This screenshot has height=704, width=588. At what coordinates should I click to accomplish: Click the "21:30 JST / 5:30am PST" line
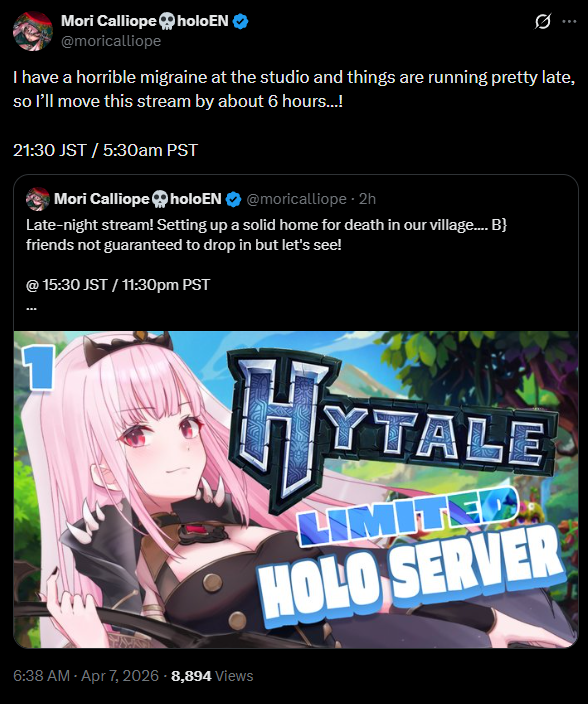(x=105, y=150)
